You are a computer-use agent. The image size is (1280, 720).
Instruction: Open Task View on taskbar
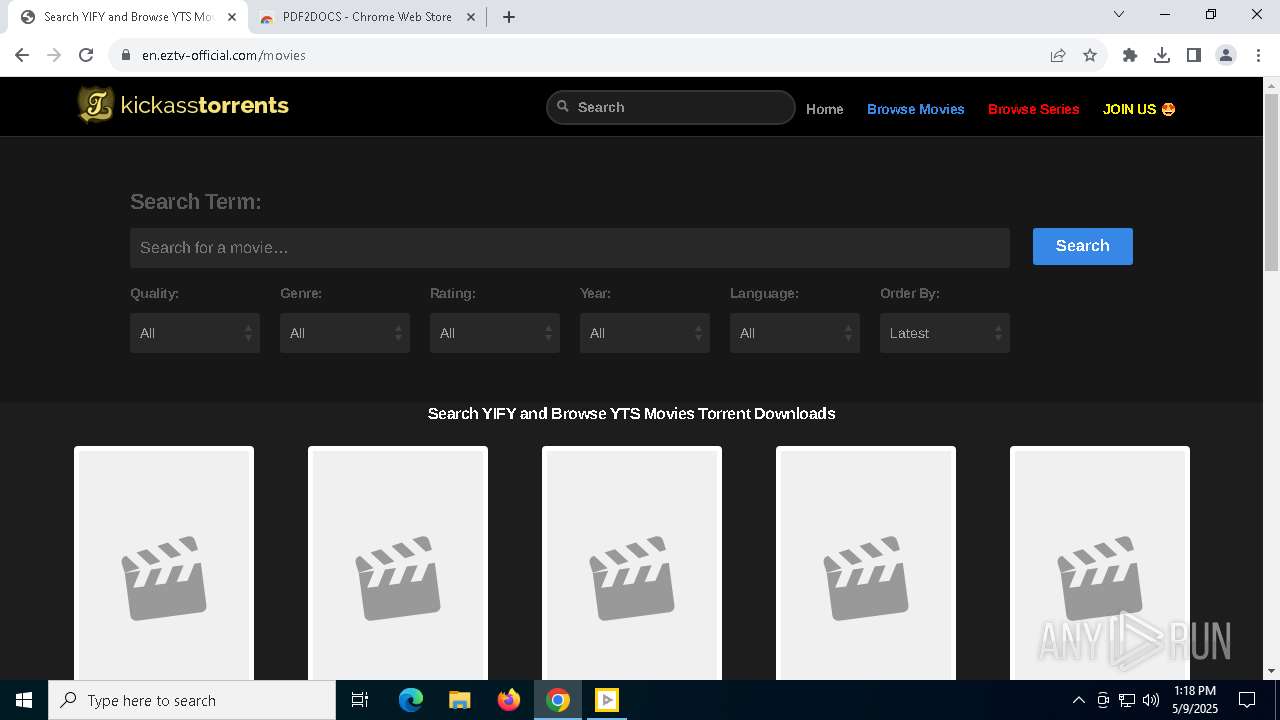click(x=360, y=700)
